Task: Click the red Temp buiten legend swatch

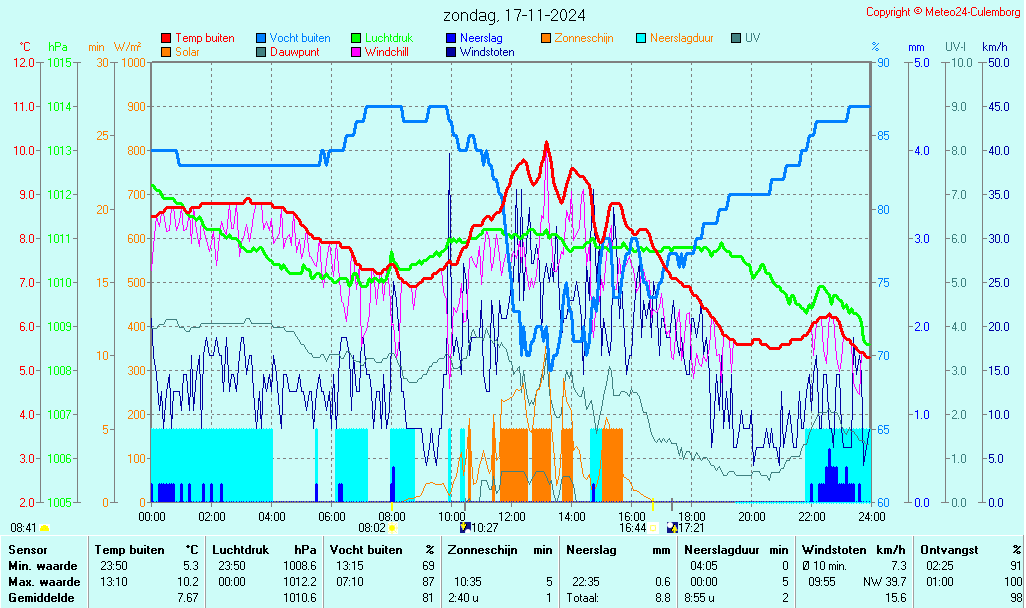Action: click(166, 38)
